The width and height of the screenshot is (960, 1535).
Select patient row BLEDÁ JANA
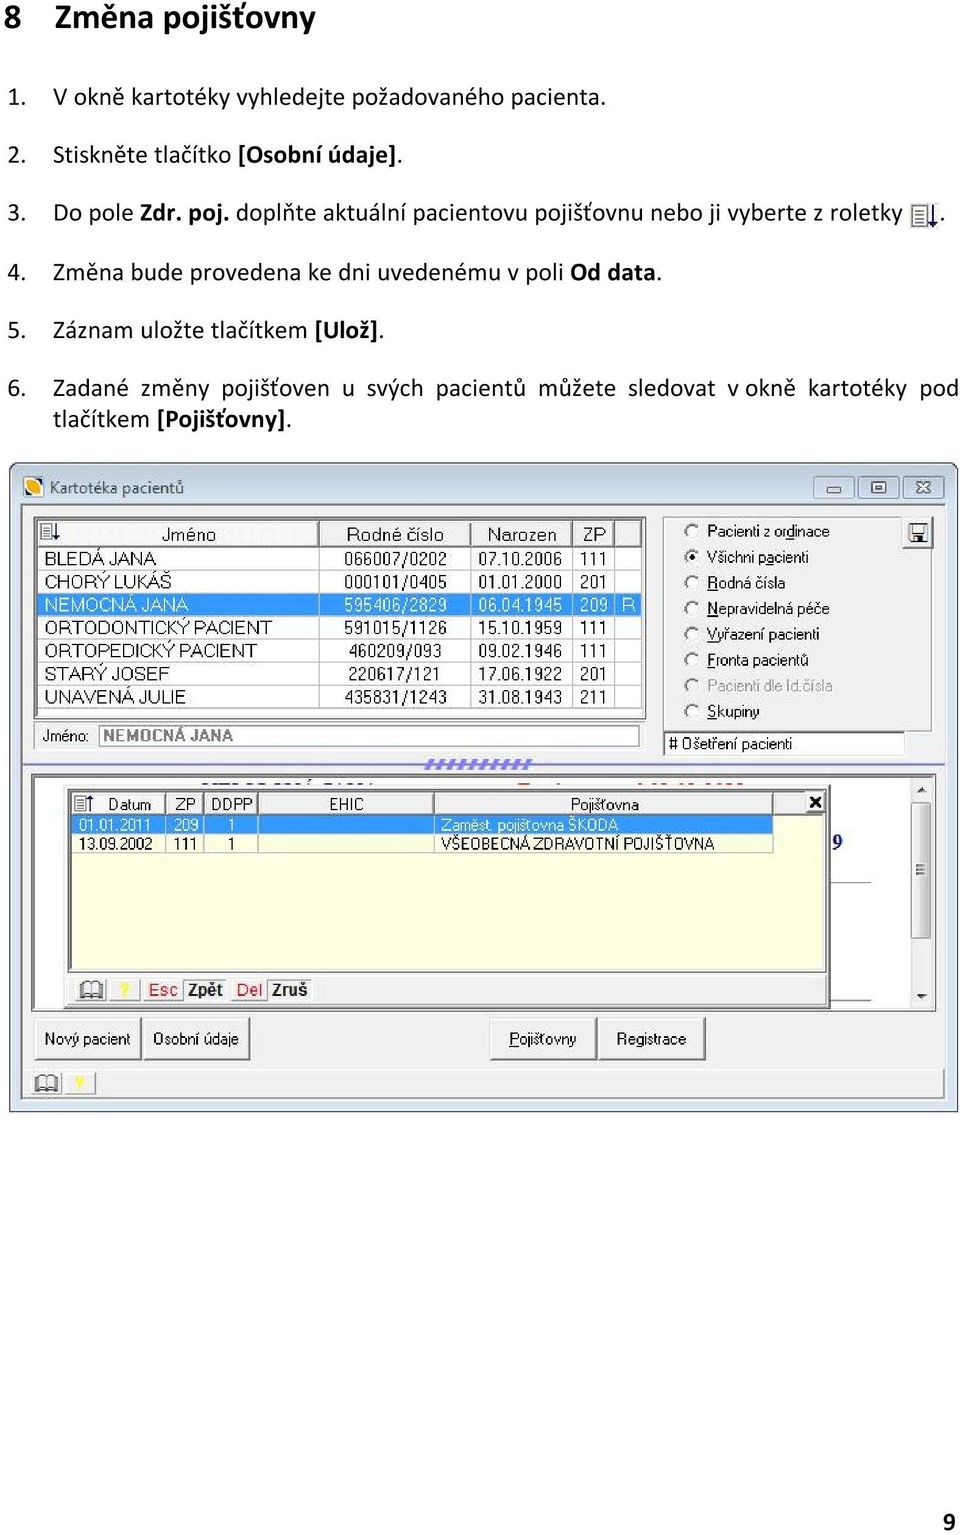coord(340,558)
